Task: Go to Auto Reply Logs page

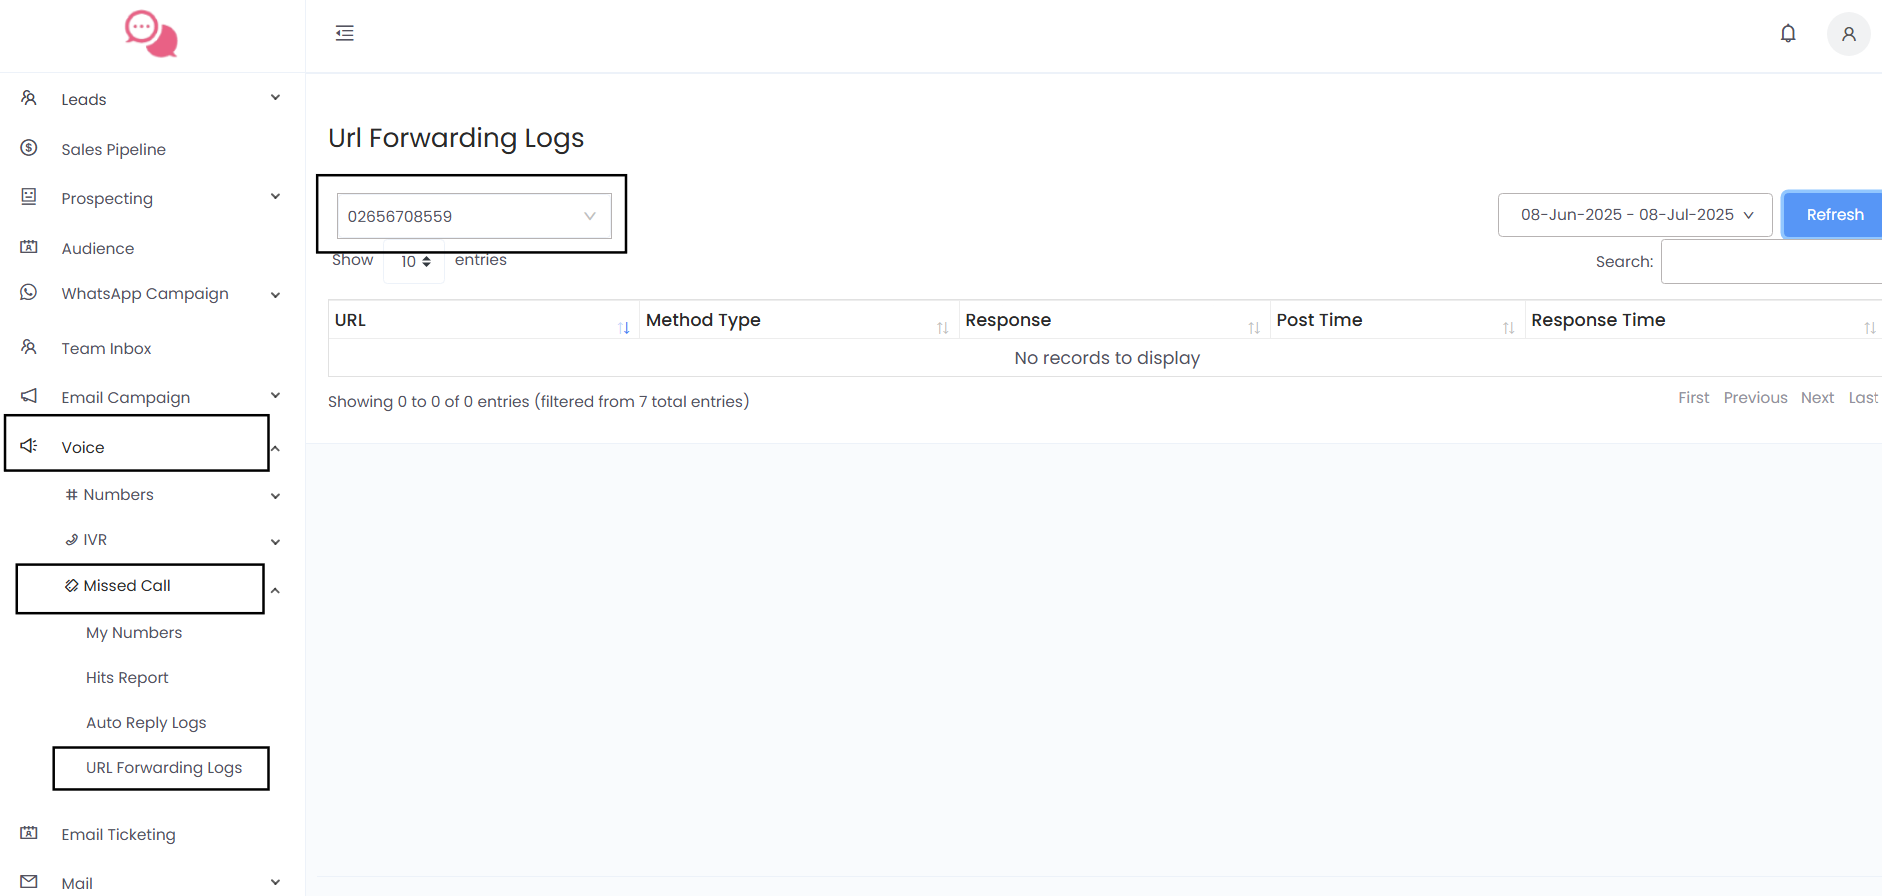Action: [146, 723]
